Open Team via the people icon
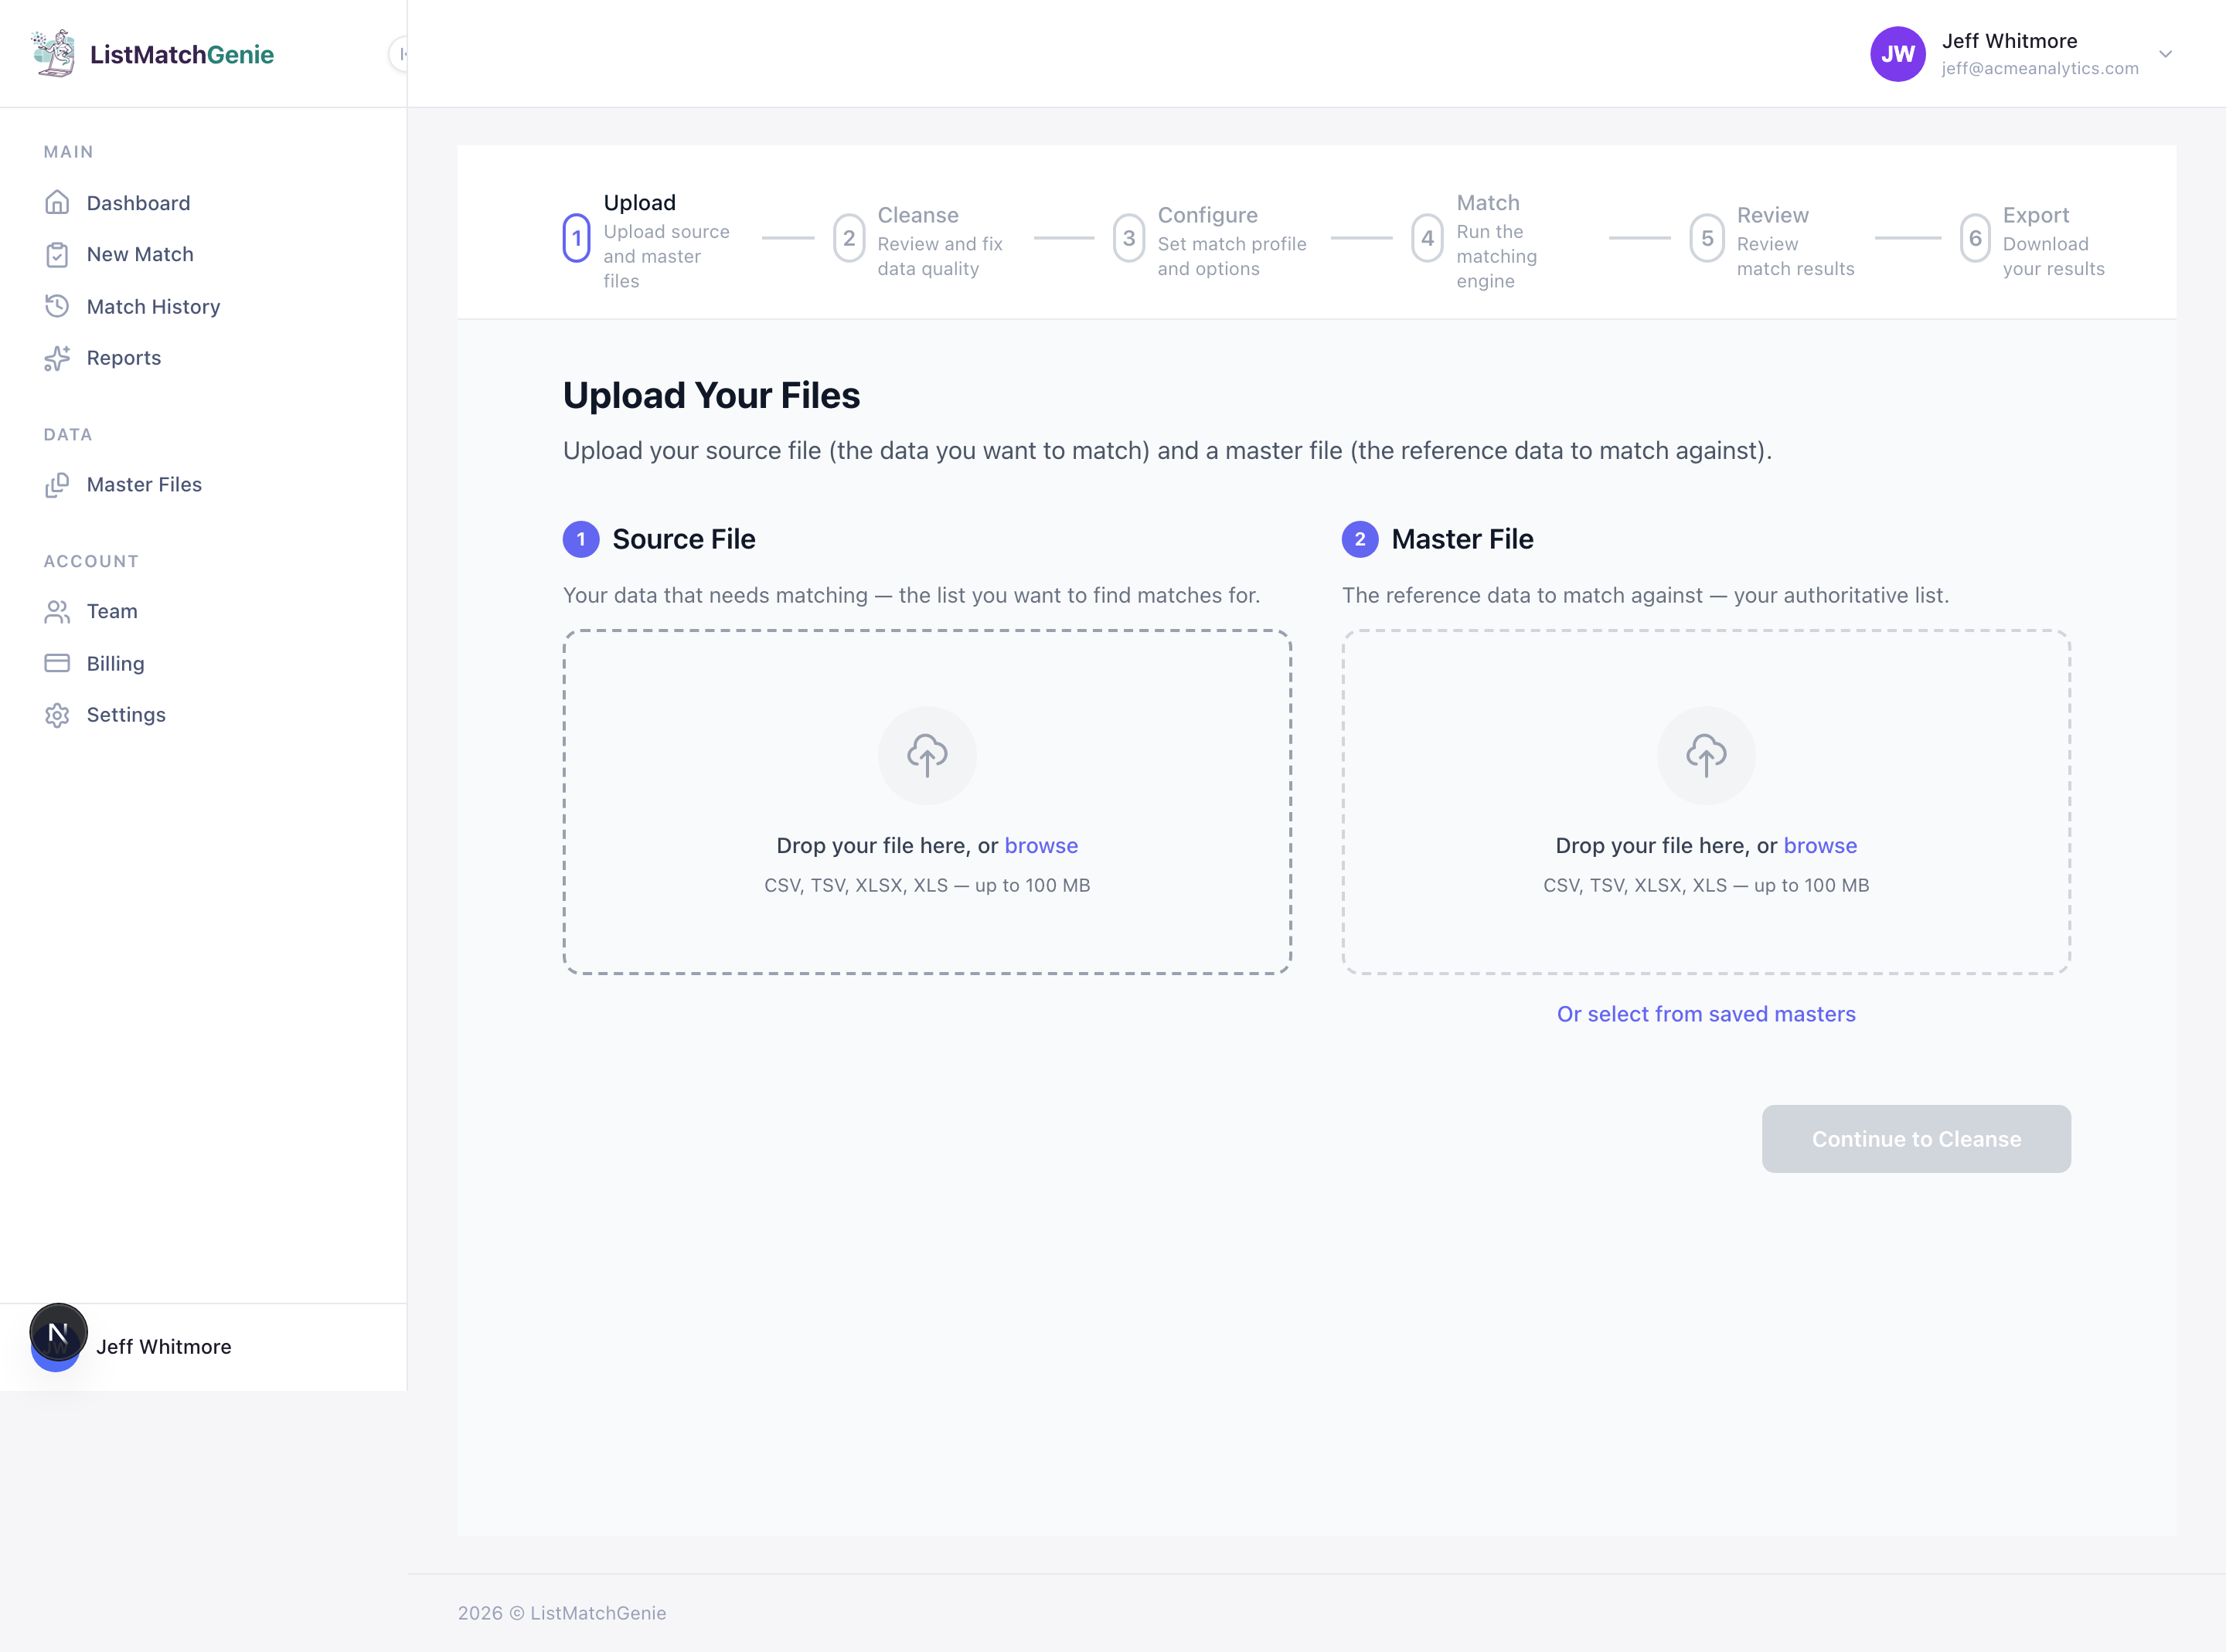This screenshot has height=1652, width=2226. pyautogui.click(x=57, y=611)
